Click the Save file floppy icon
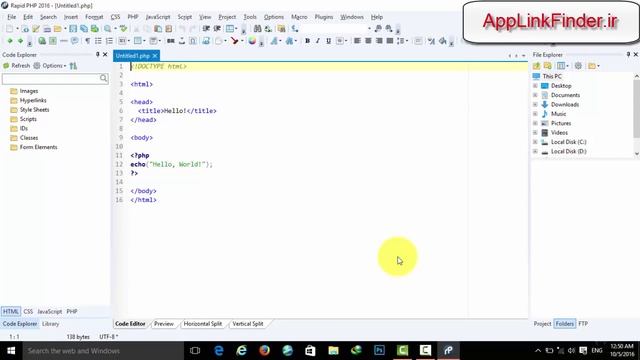Image resolution: width=640 pixels, height=360 pixels. tap(73, 29)
